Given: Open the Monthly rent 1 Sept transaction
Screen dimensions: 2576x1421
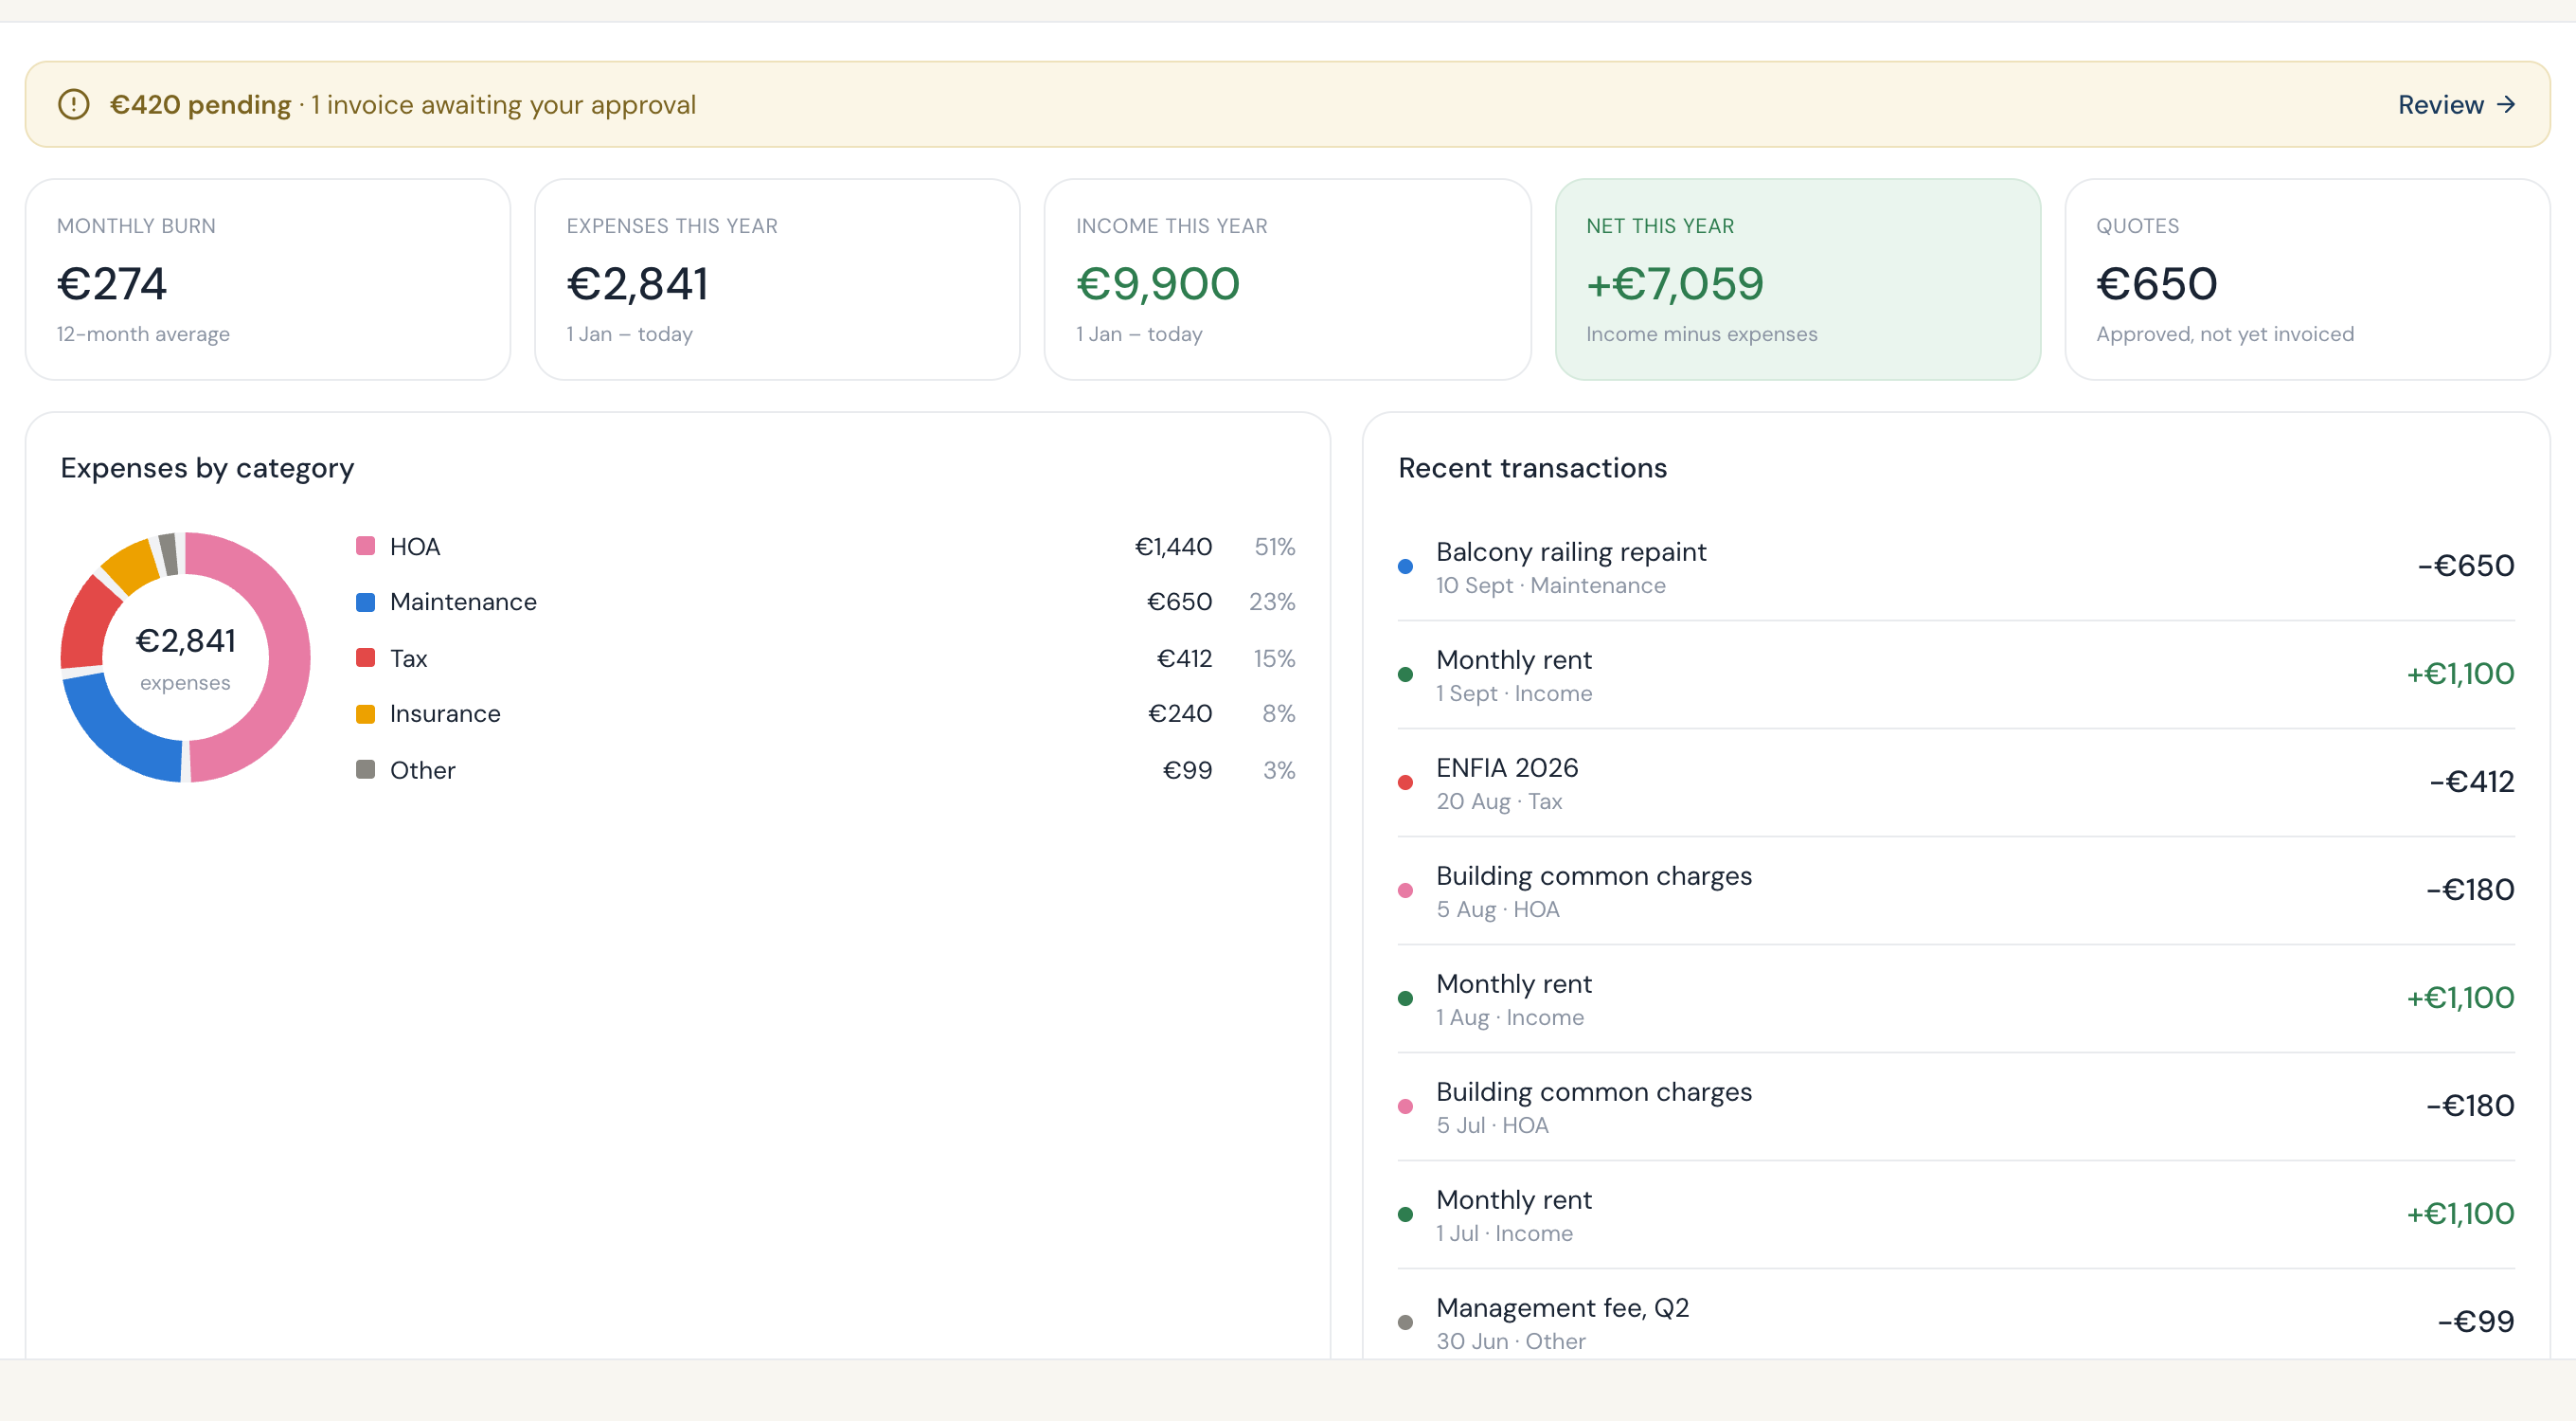Looking at the screenshot, I should 1956,674.
